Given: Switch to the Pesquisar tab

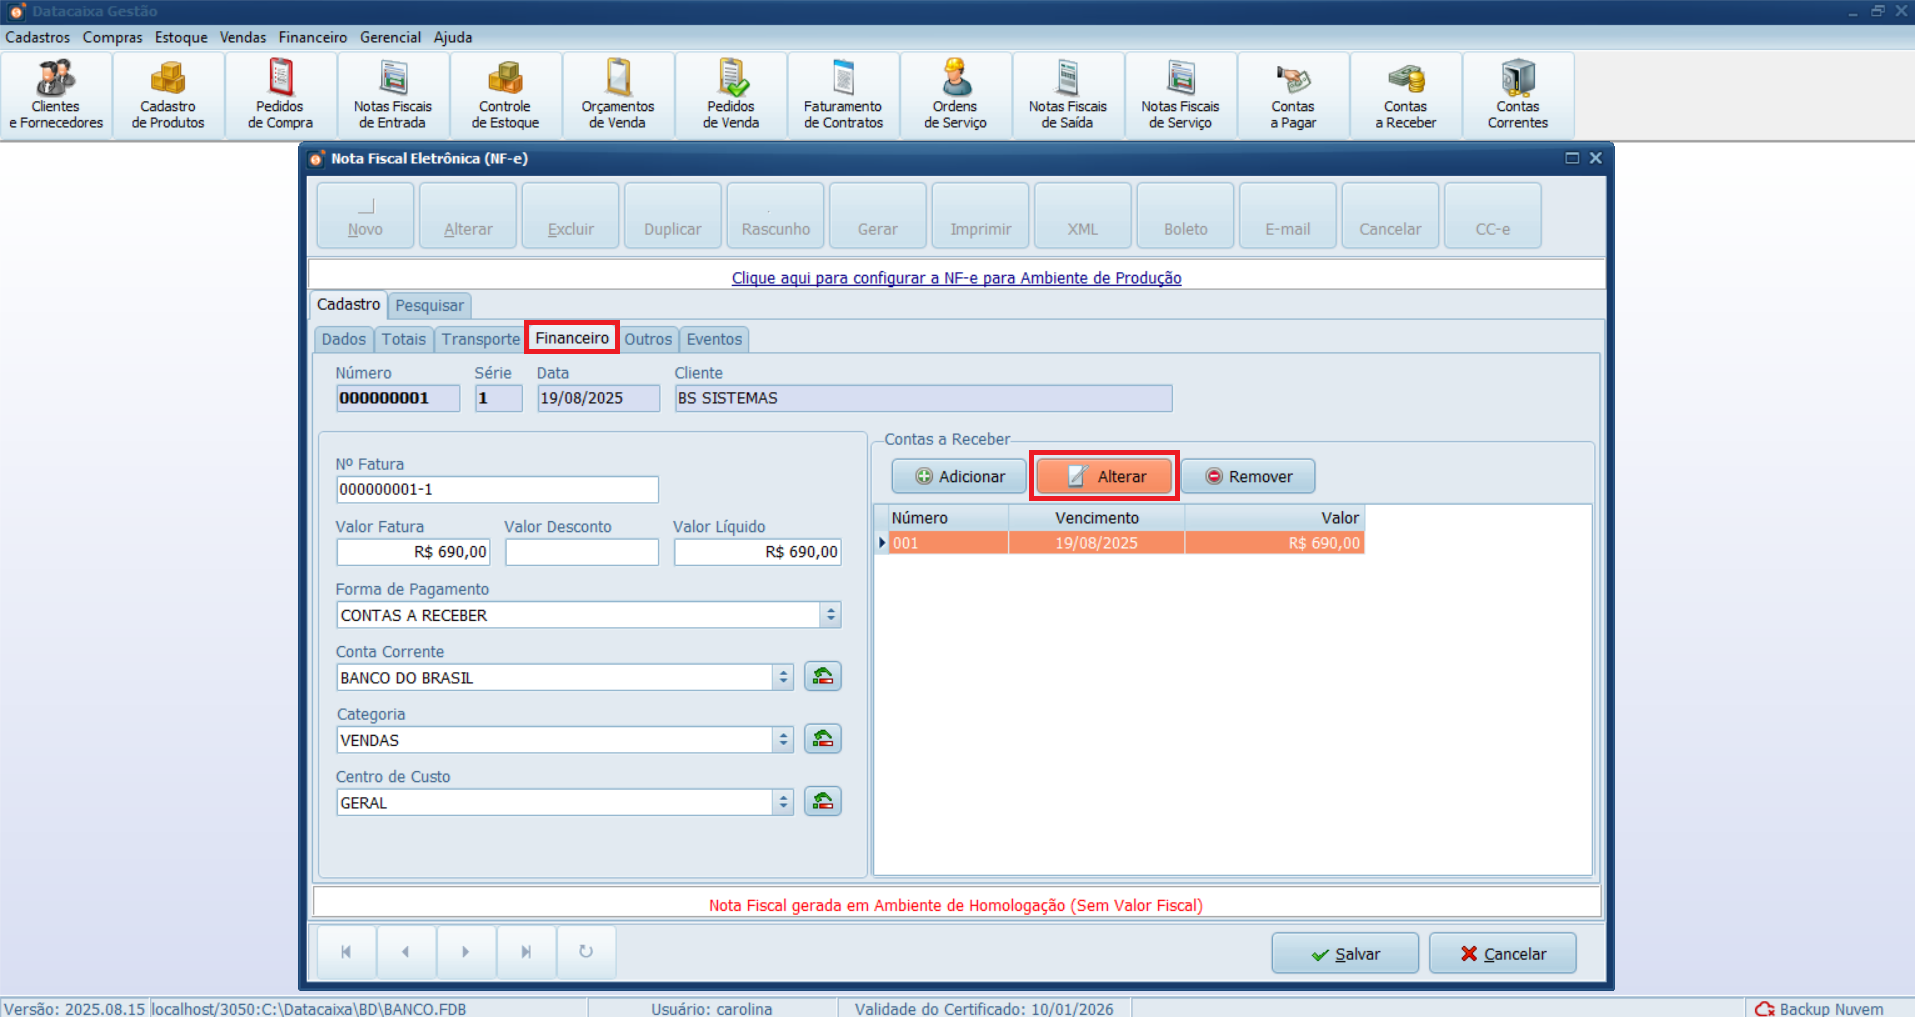Looking at the screenshot, I should pos(429,306).
